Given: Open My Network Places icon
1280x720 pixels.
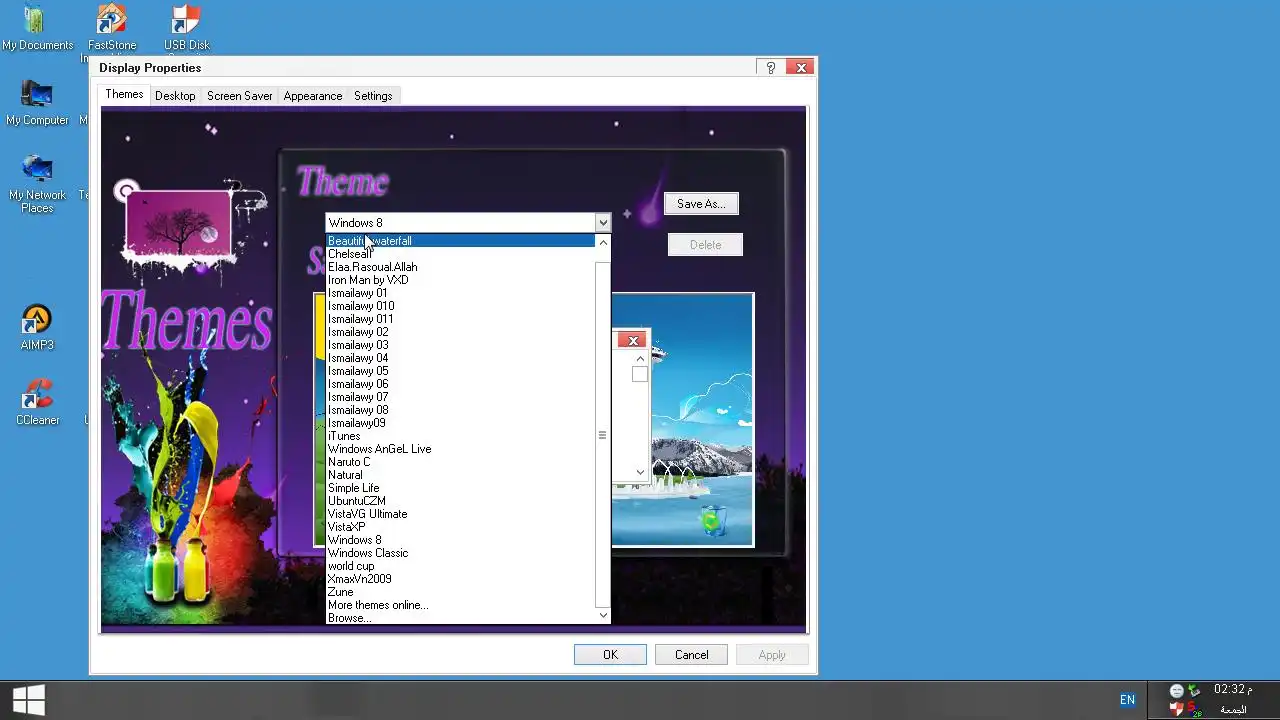Looking at the screenshot, I should tap(37, 184).
